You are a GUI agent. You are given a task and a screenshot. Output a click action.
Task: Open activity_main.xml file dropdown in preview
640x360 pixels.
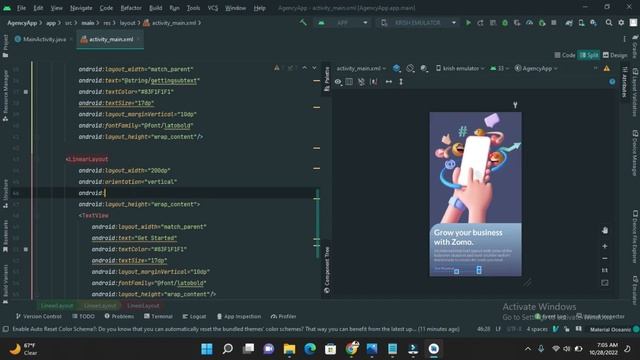[361, 68]
